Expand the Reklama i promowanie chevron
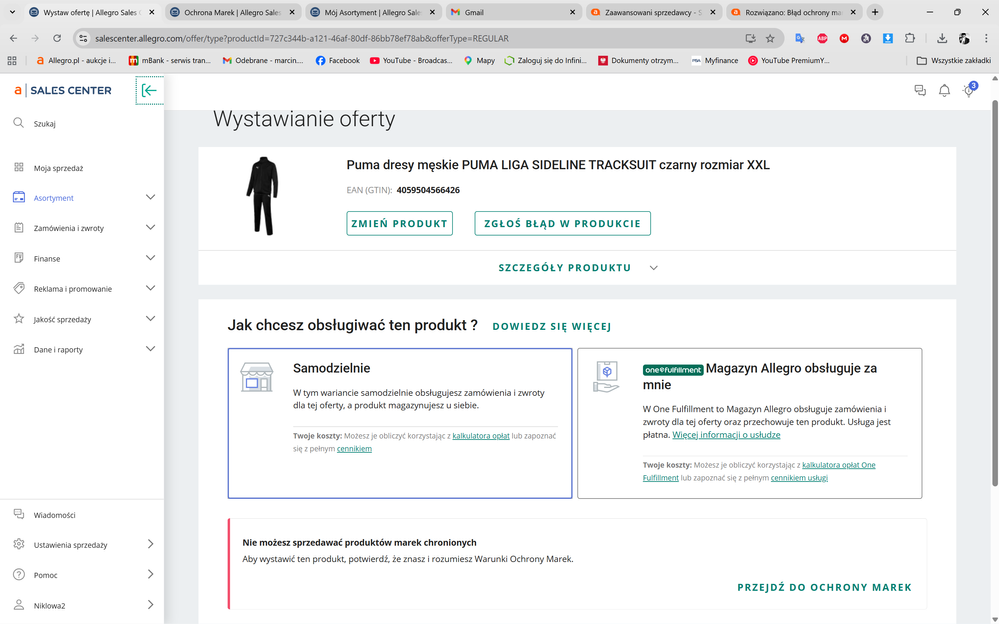 pos(150,288)
